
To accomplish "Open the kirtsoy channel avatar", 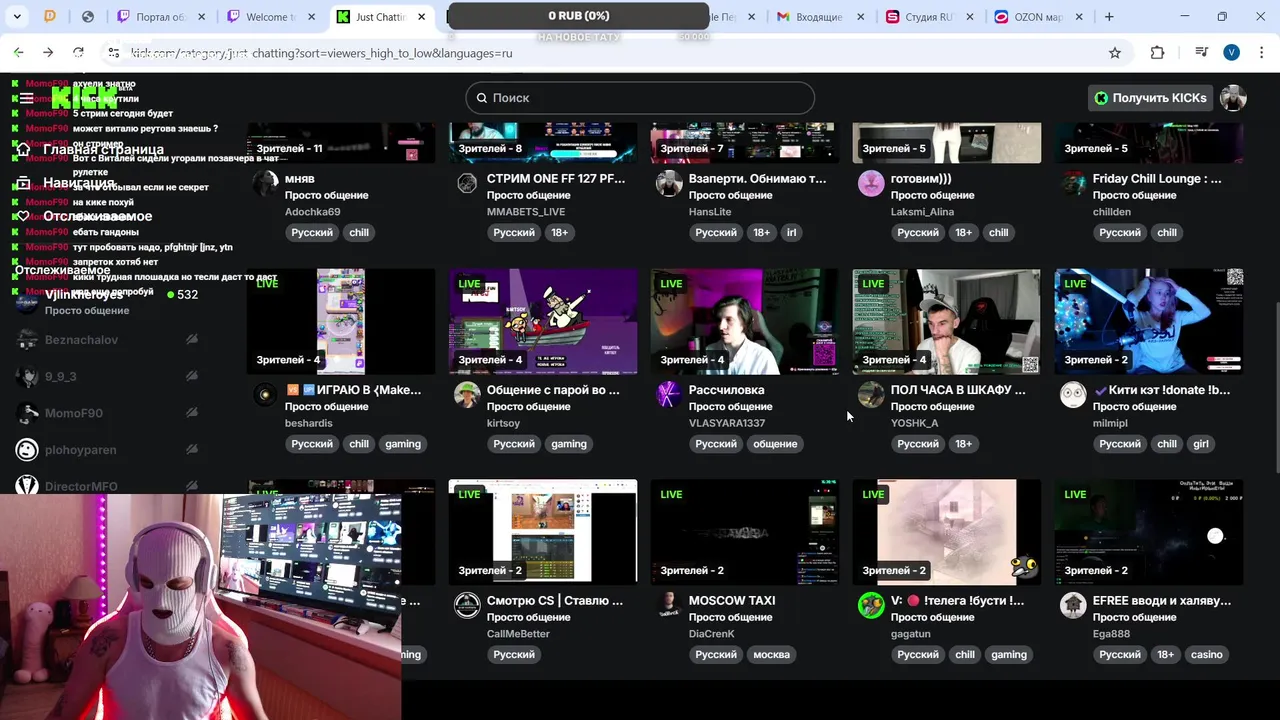I will pos(467,395).
